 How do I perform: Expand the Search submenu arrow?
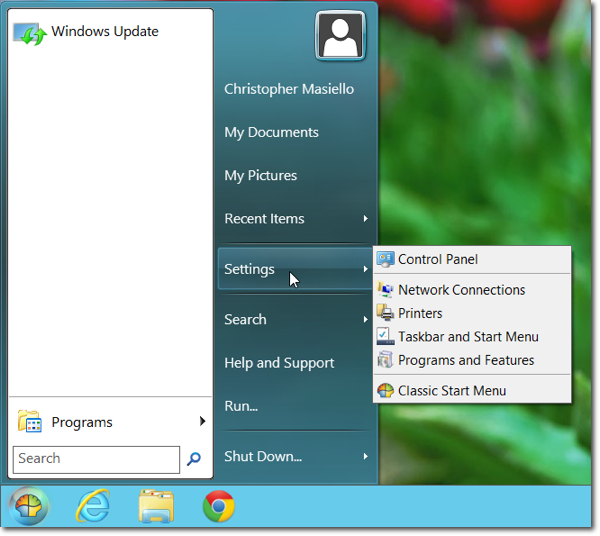click(366, 319)
